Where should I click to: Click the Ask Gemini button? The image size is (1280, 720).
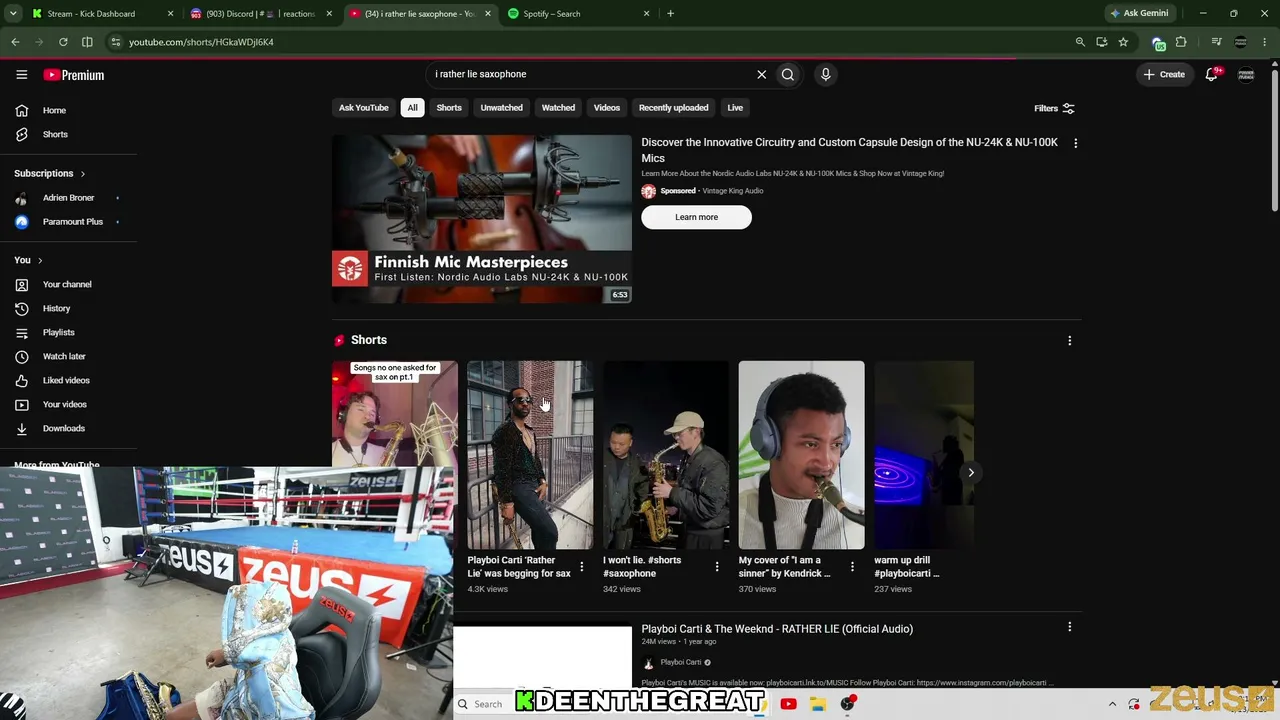pyautogui.click(x=1139, y=14)
